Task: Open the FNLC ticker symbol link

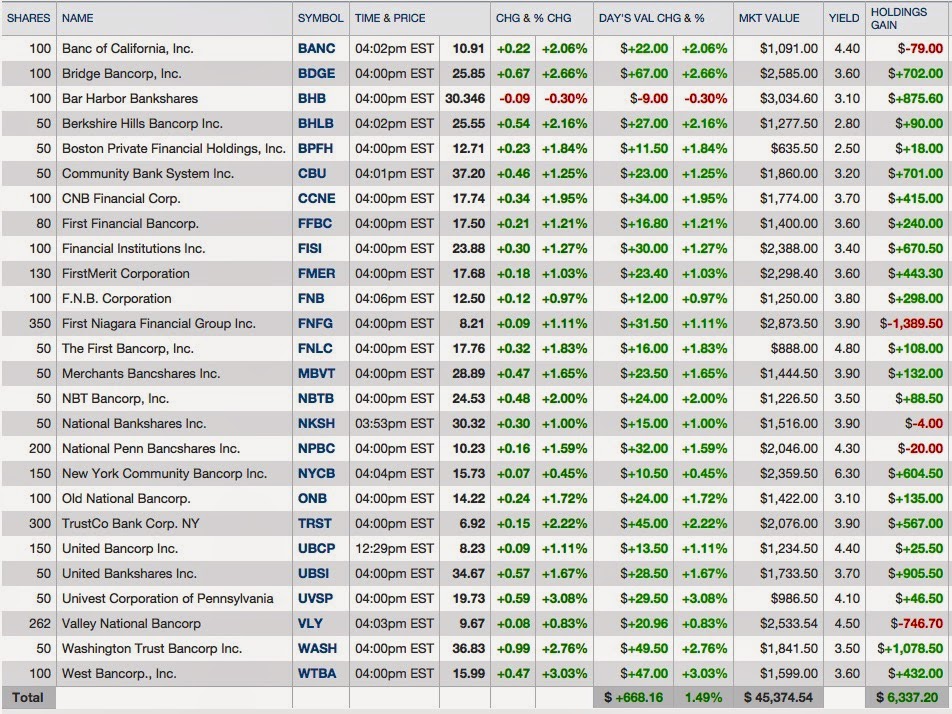Action: 315,348
